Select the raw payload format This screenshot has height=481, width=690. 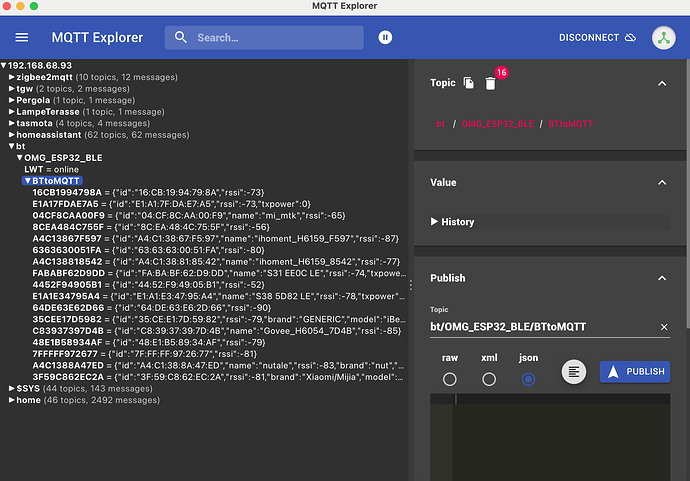pyautogui.click(x=449, y=379)
